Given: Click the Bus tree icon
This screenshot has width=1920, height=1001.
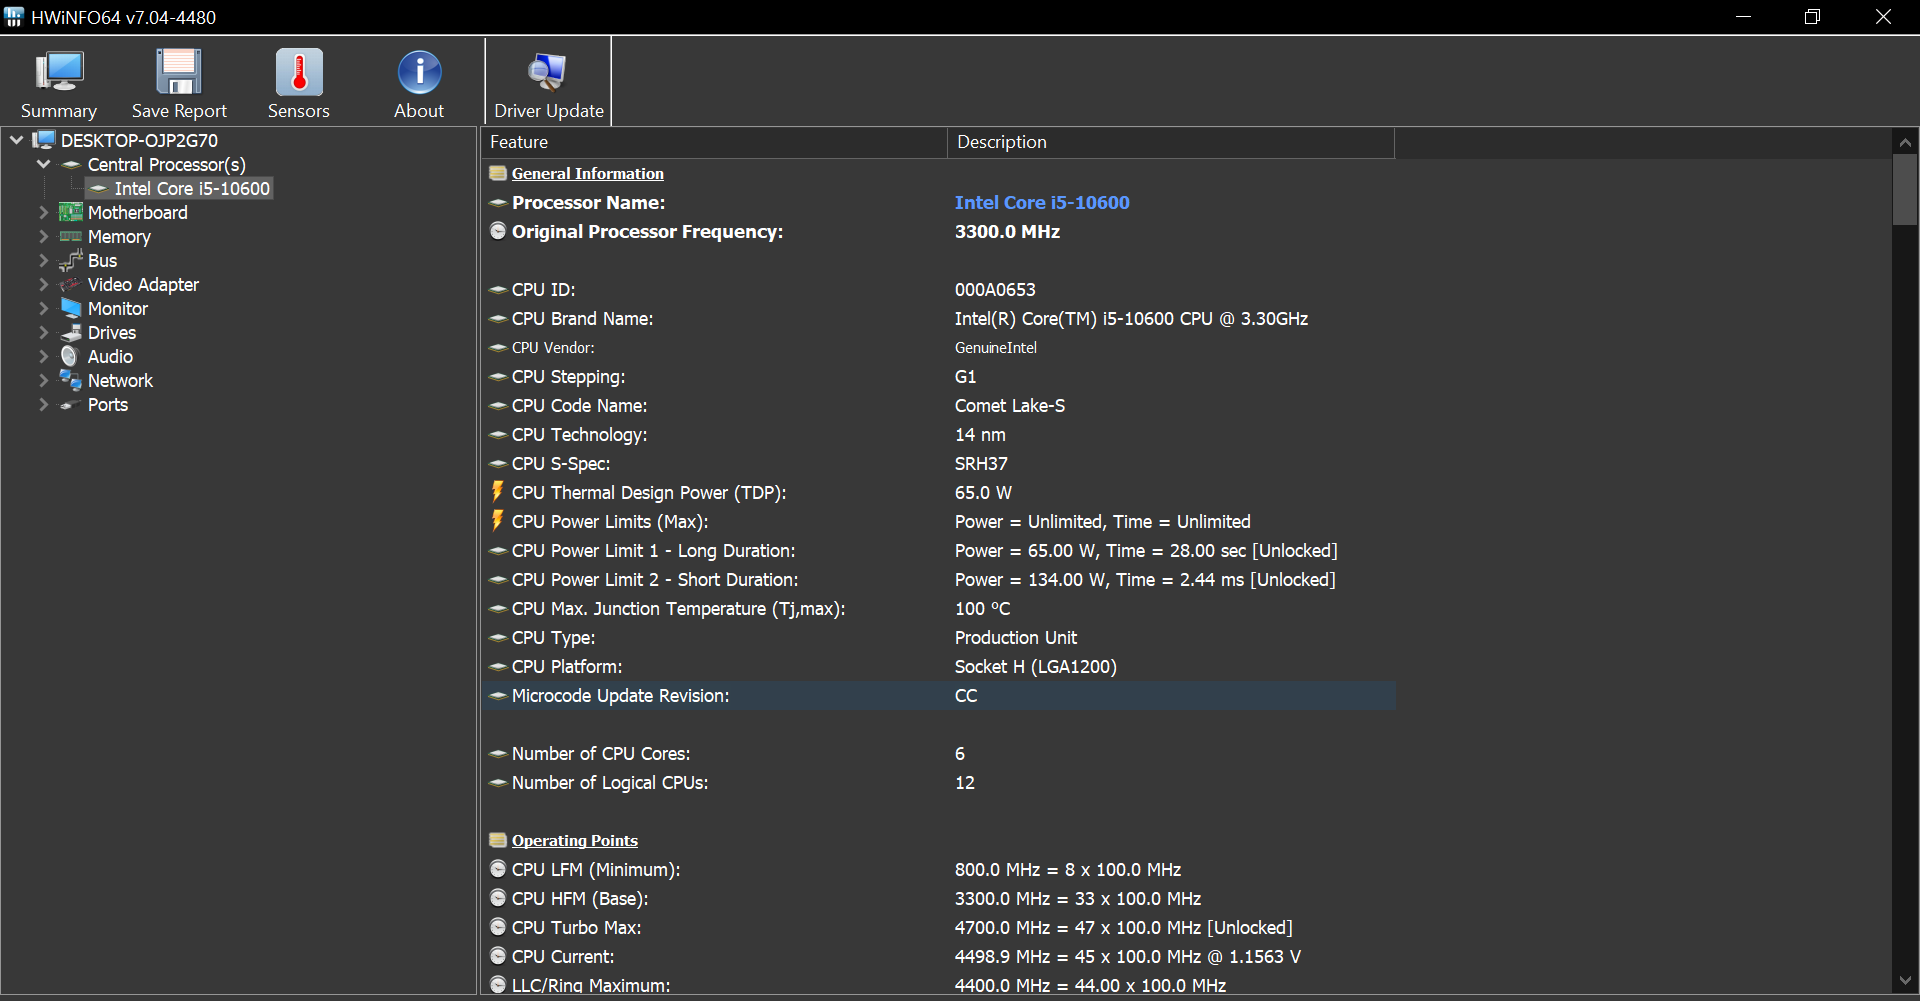Looking at the screenshot, I should (70, 260).
